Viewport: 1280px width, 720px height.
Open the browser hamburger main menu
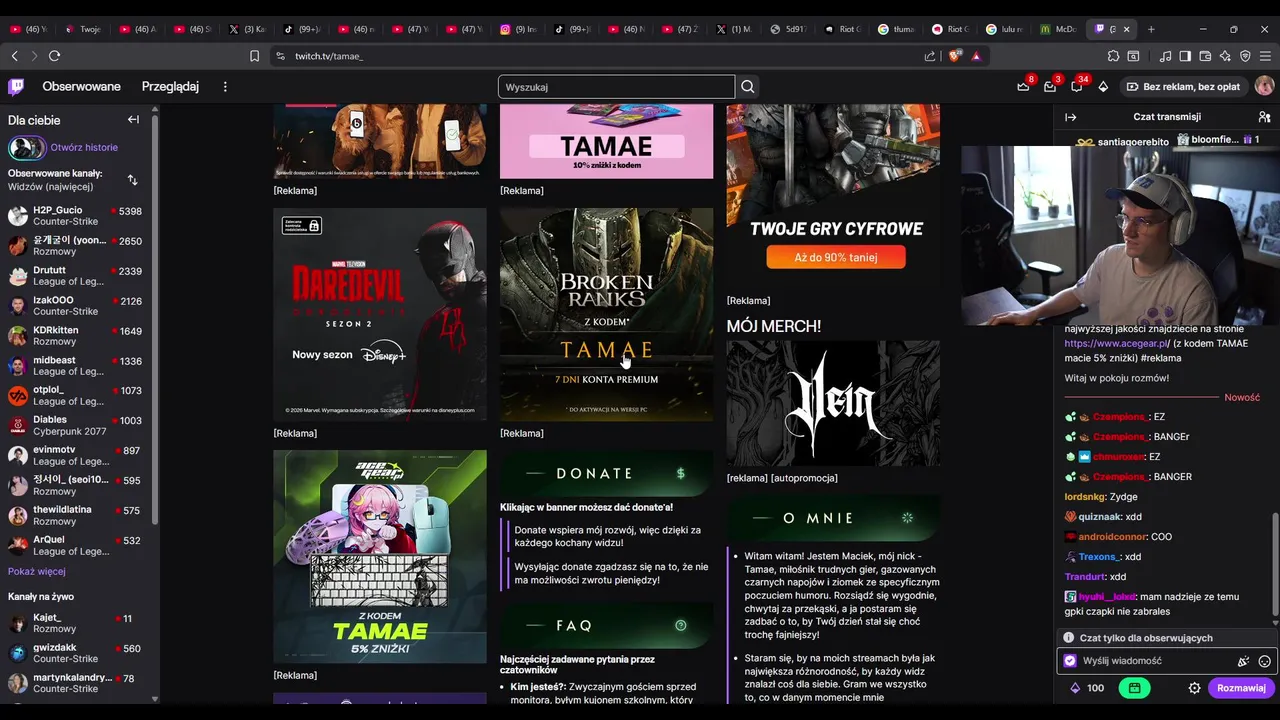click(1265, 56)
